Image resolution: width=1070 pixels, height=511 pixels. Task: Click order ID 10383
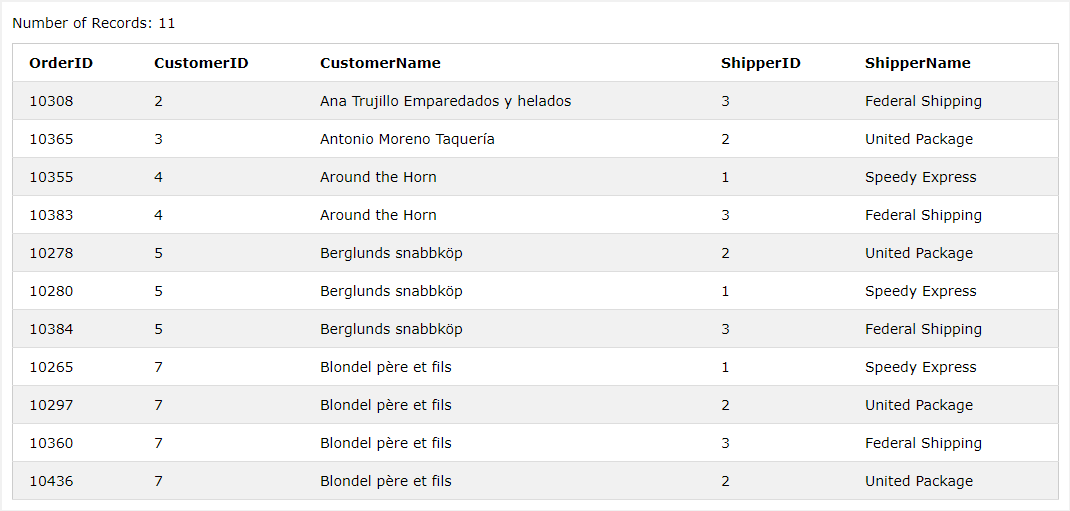pos(51,215)
